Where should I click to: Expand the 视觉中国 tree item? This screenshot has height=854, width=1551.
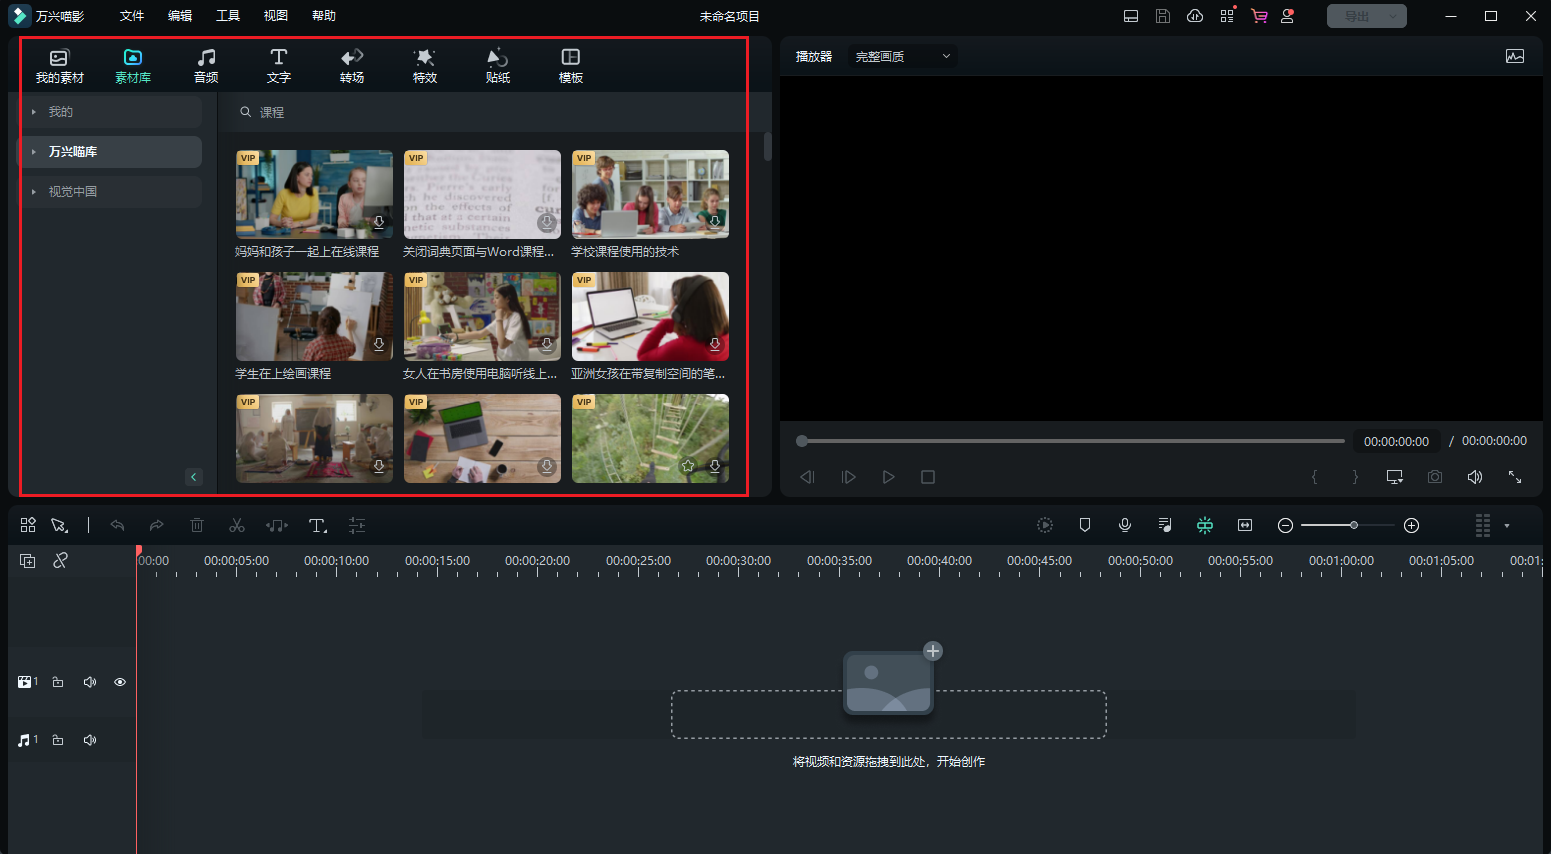tap(34, 192)
